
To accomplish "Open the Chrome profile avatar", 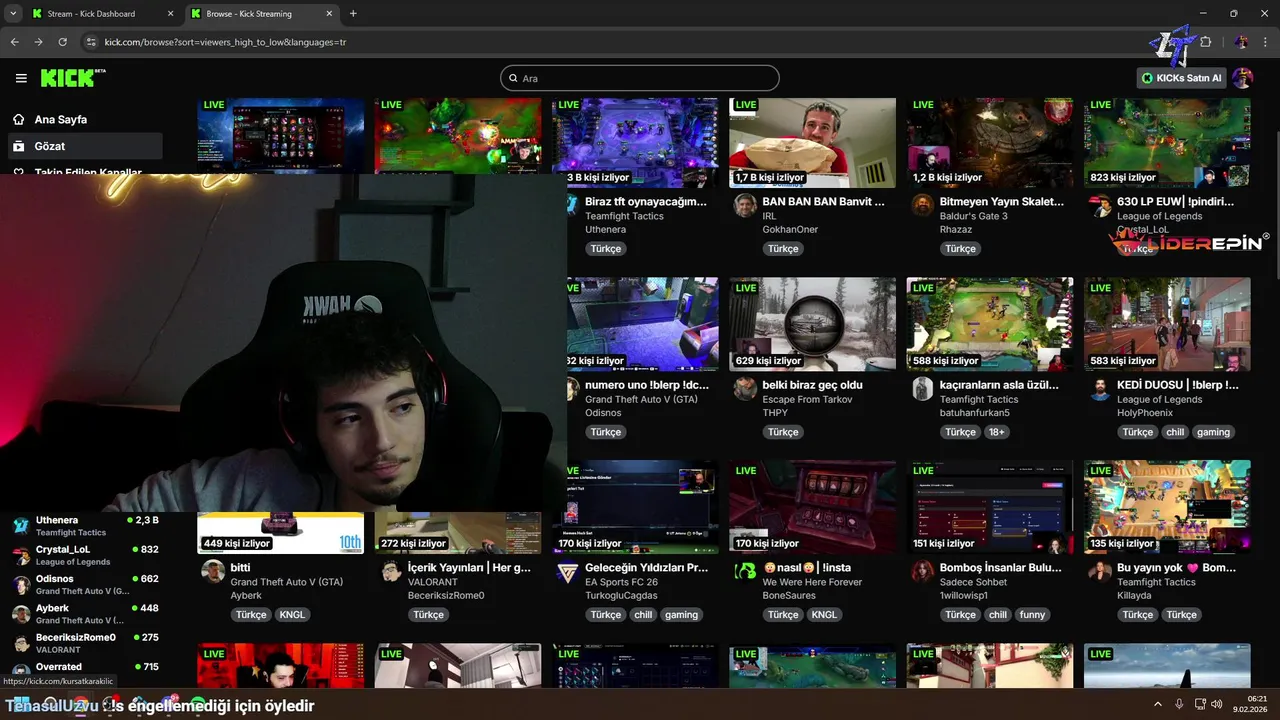I will (x=1241, y=42).
